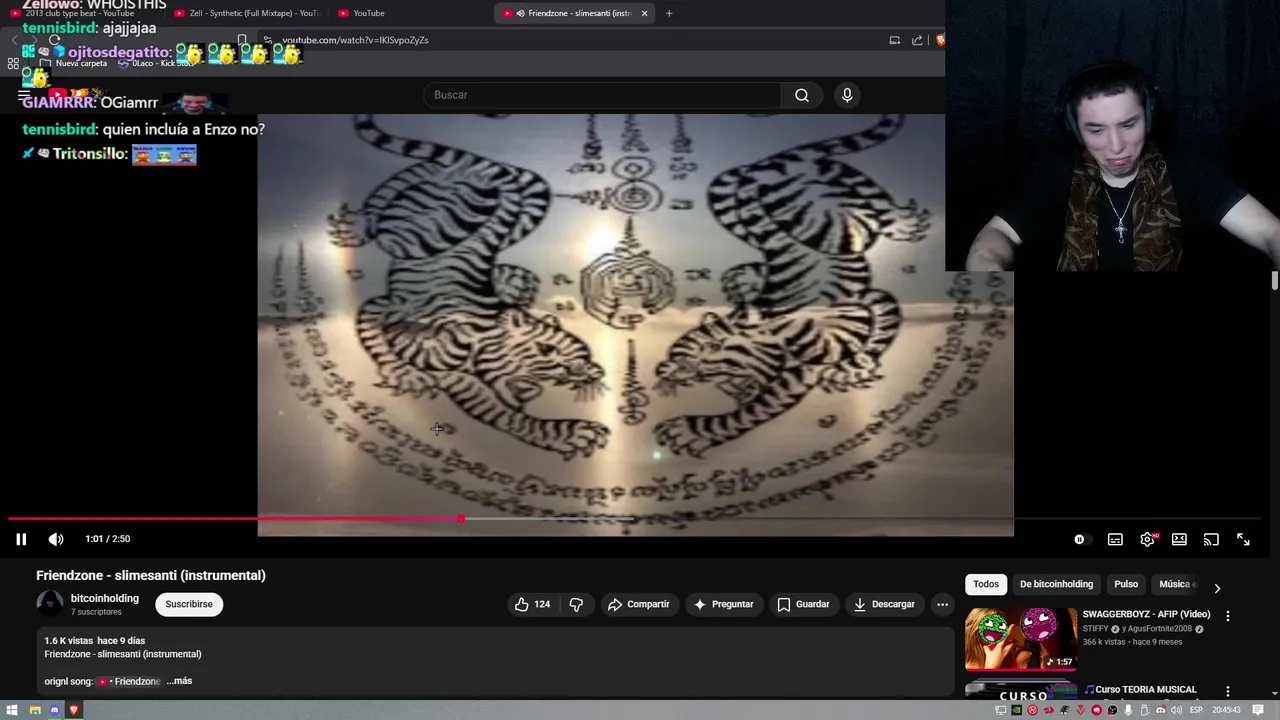This screenshot has height=720, width=1280.
Task: Pause the video with the pause button
Action: point(21,539)
